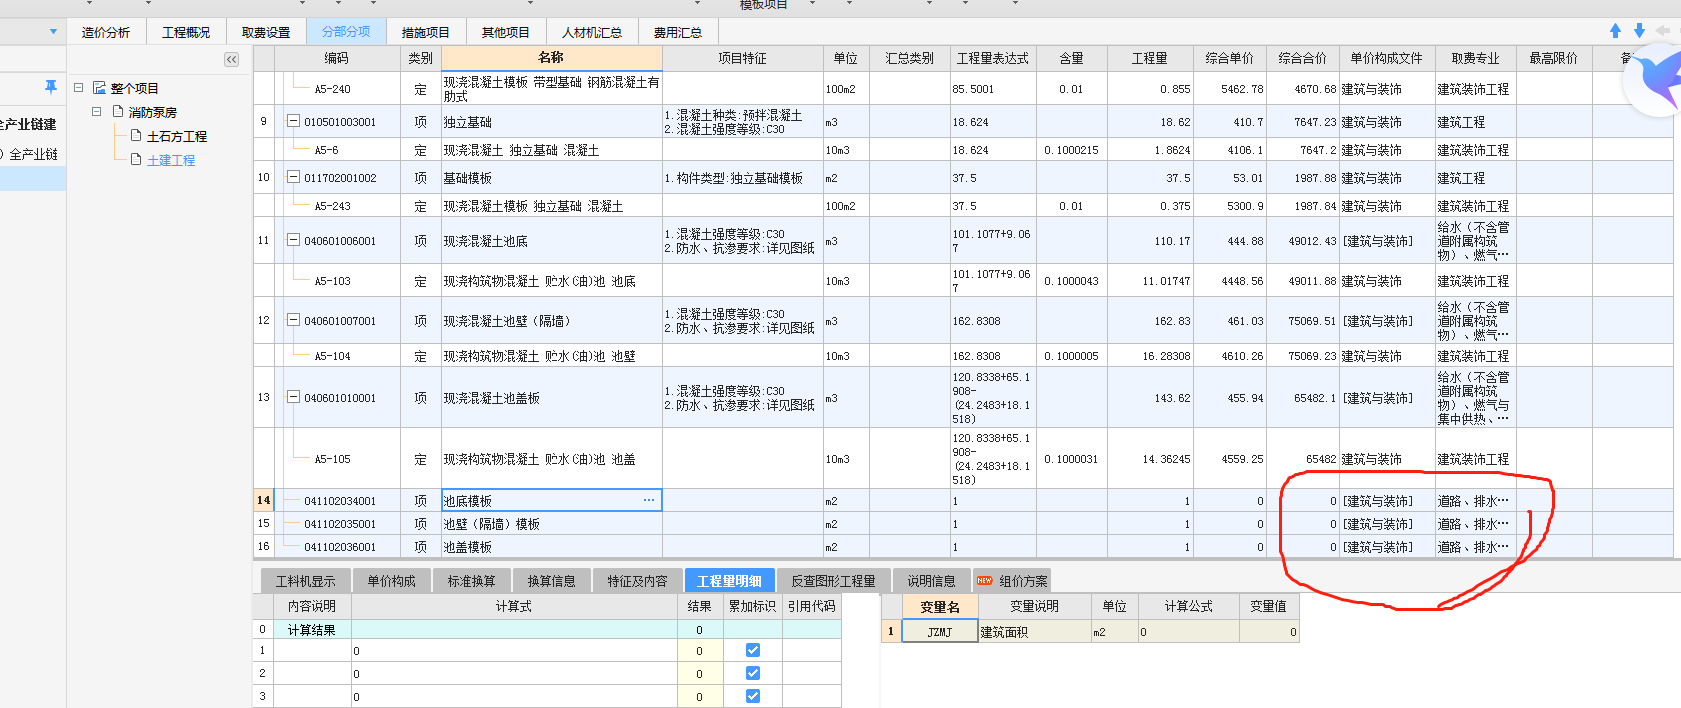Select row 16 池盖板 name cell
This screenshot has width=1681, height=708.
pos(551,547)
